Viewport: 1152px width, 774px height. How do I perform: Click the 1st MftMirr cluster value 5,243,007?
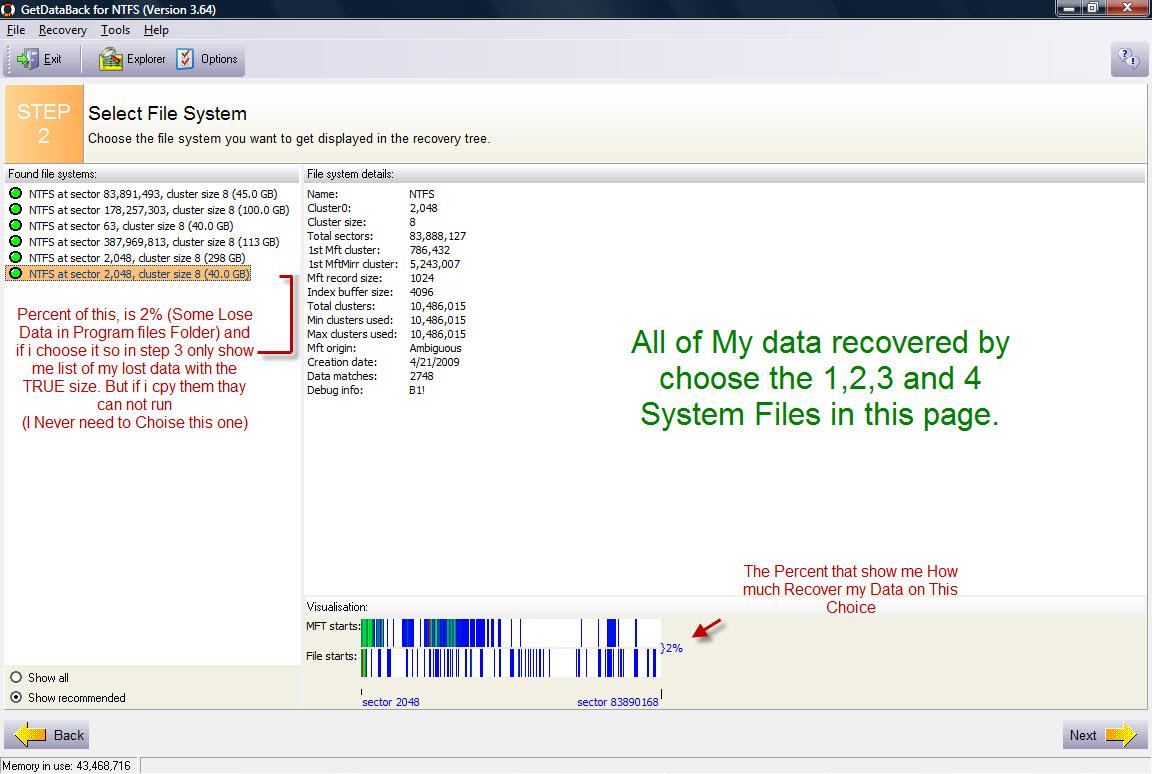[435, 264]
